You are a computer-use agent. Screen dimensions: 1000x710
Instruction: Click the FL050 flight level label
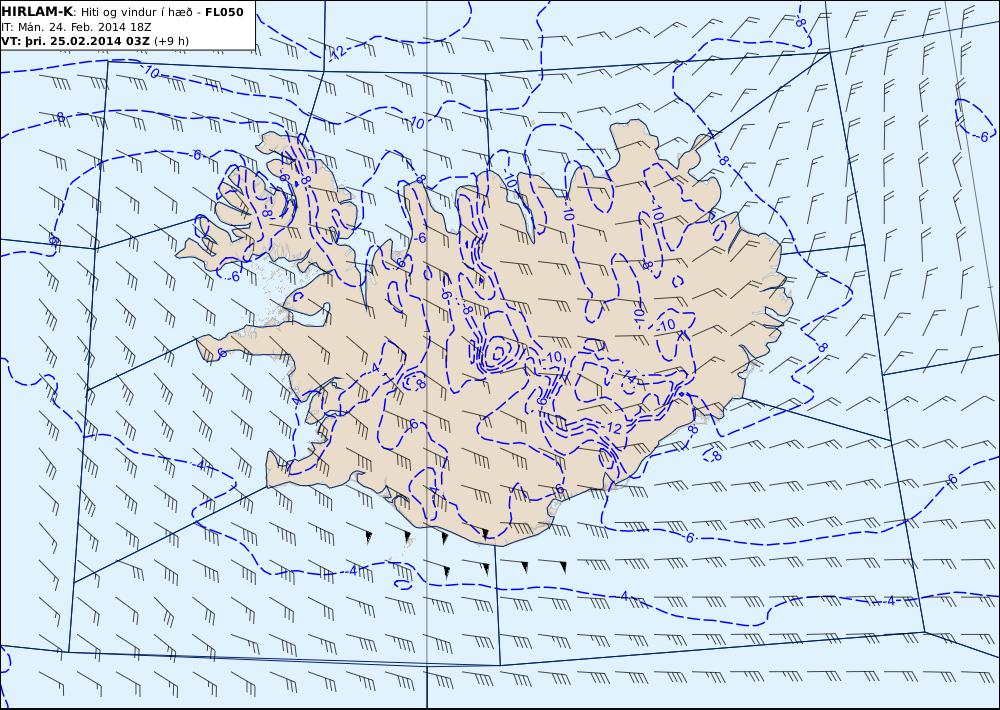(x=224, y=11)
